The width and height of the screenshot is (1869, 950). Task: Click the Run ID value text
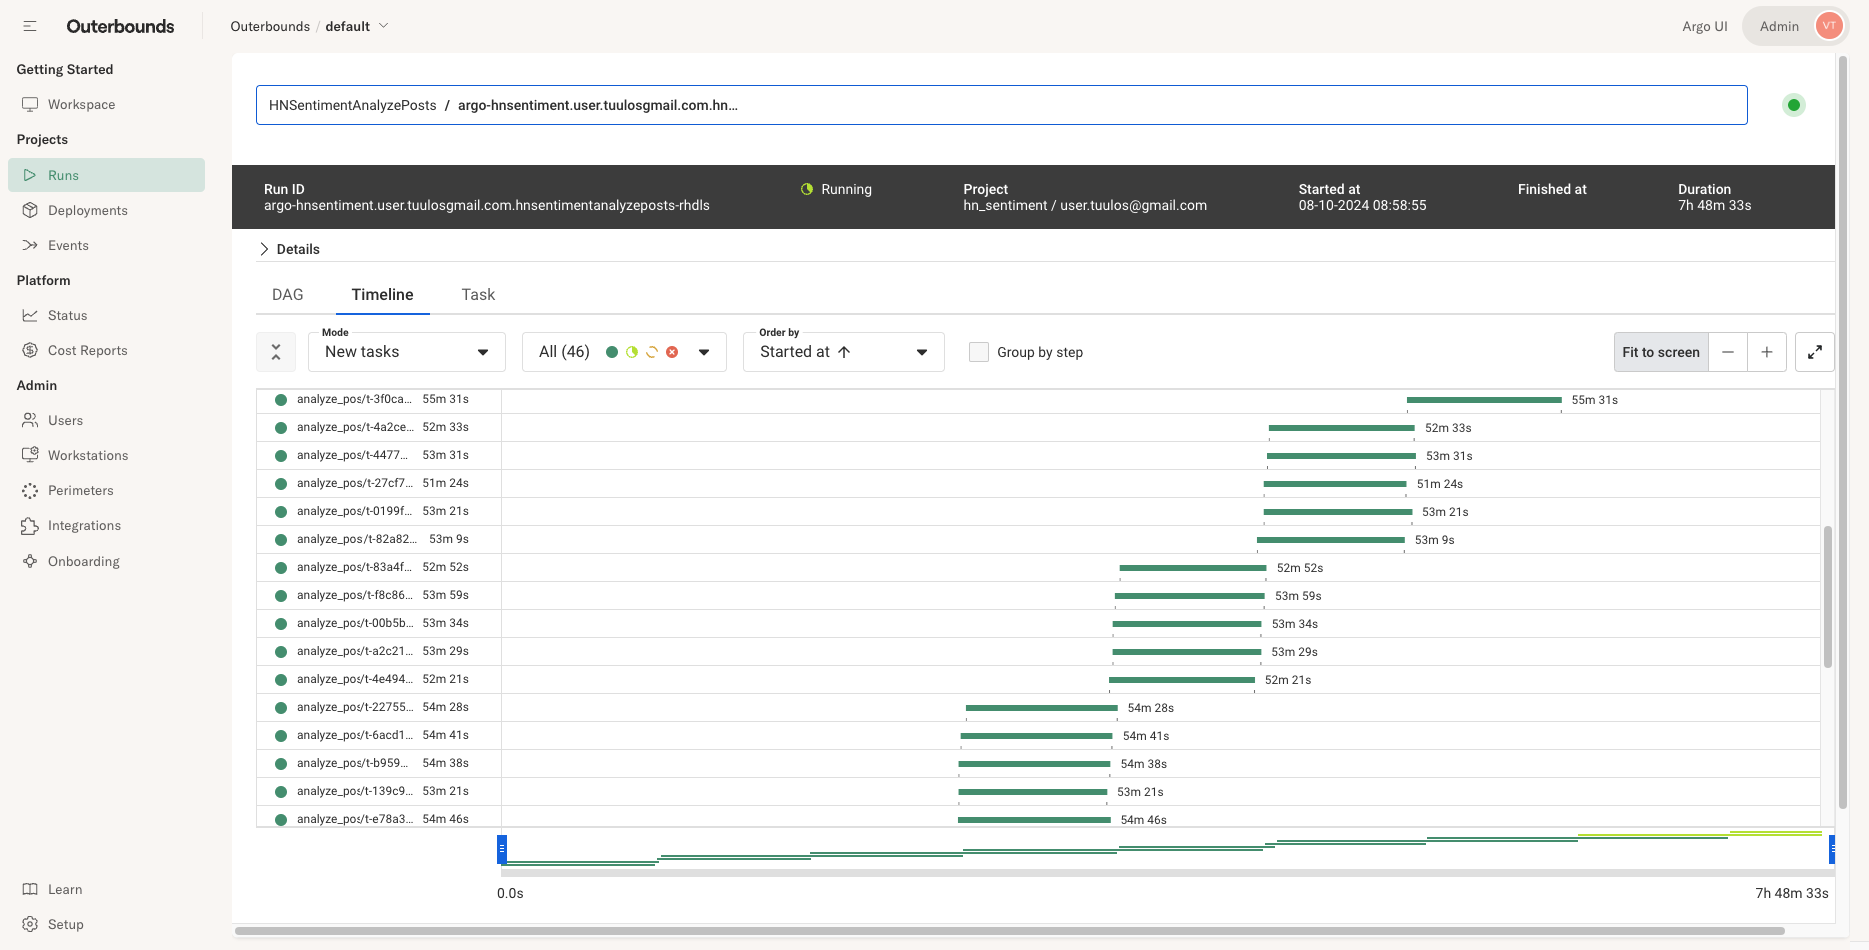[487, 205]
